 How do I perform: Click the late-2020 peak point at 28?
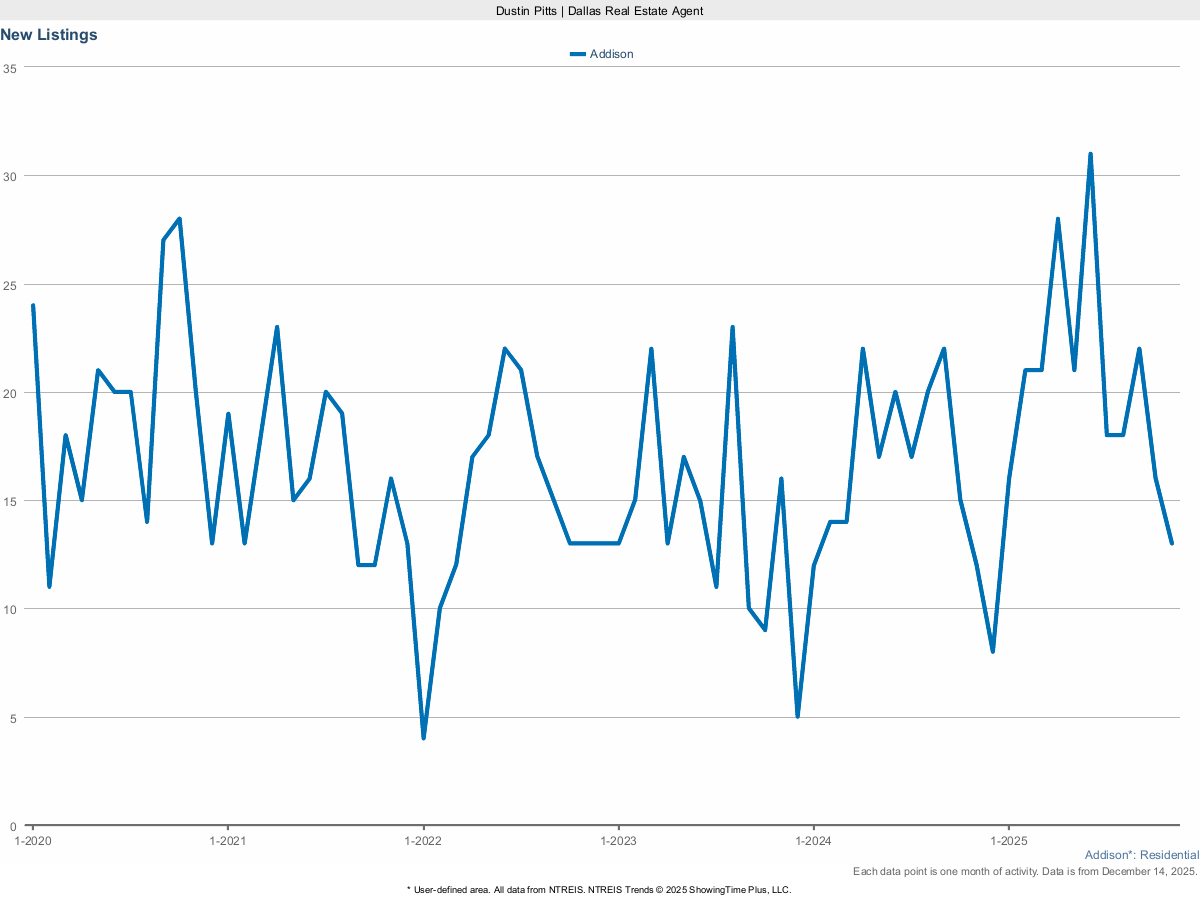click(179, 219)
